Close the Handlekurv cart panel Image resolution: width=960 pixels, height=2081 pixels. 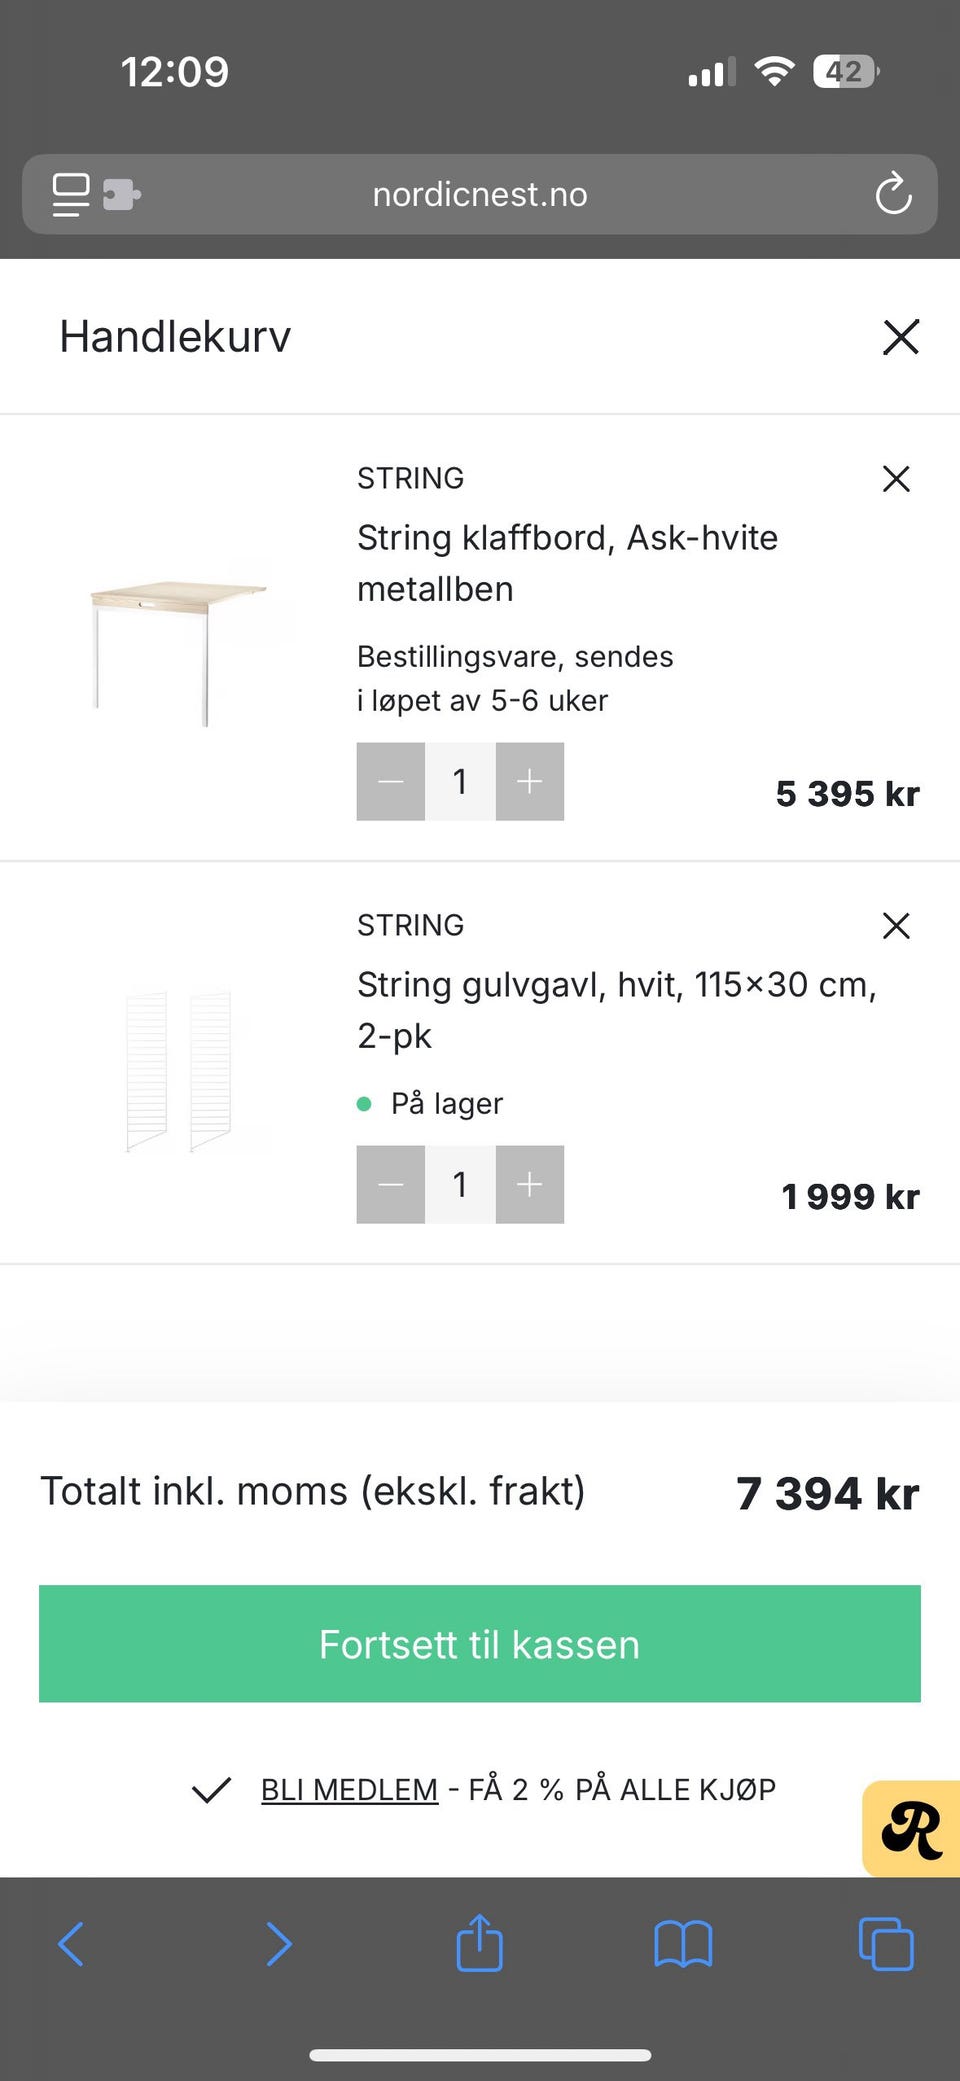pos(900,337)
